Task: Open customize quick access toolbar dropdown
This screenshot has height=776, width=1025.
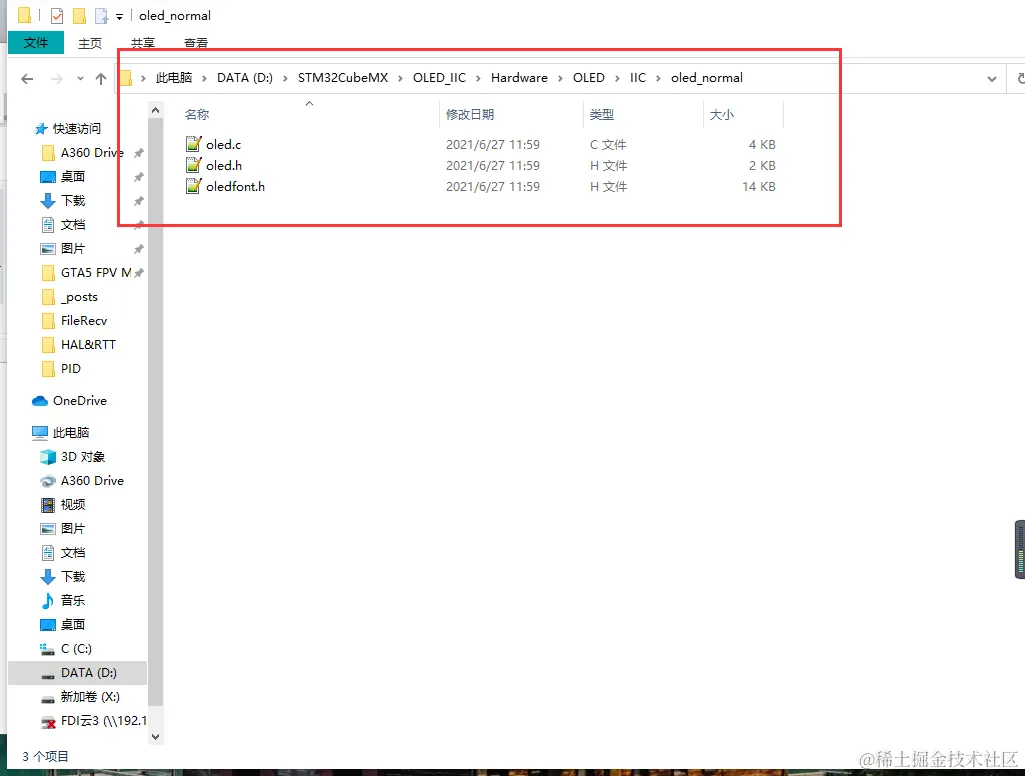Action: [119, 16]
